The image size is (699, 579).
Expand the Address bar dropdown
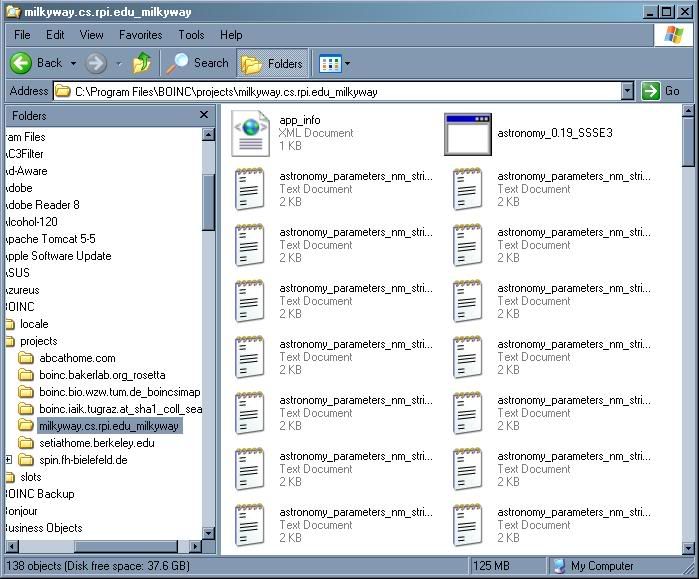[627, 91]
